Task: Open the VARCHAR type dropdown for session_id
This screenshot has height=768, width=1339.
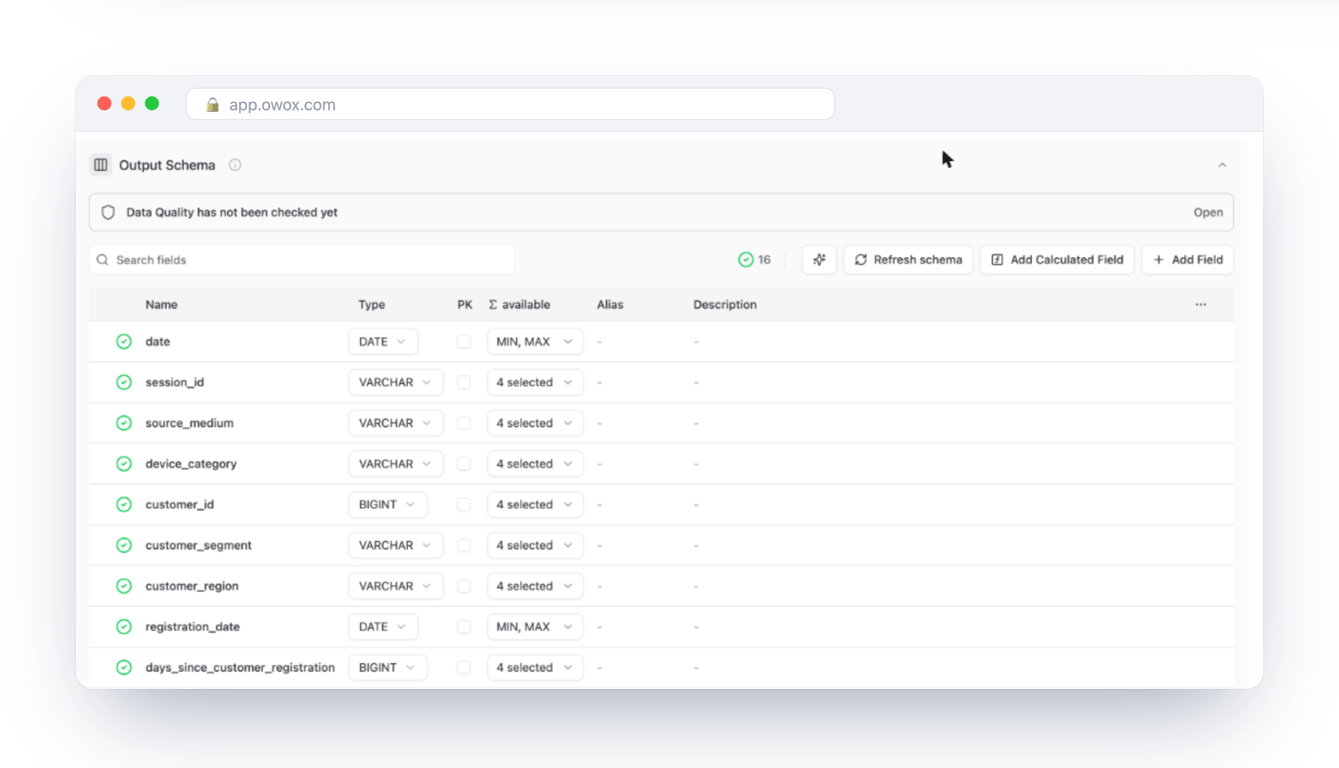Action: pos(396,383)
